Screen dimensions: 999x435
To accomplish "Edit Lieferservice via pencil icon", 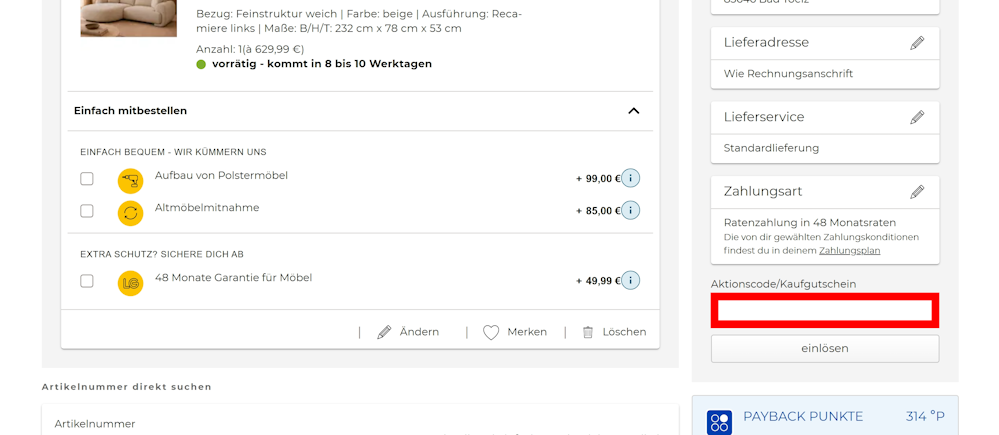I will point(917,117).
